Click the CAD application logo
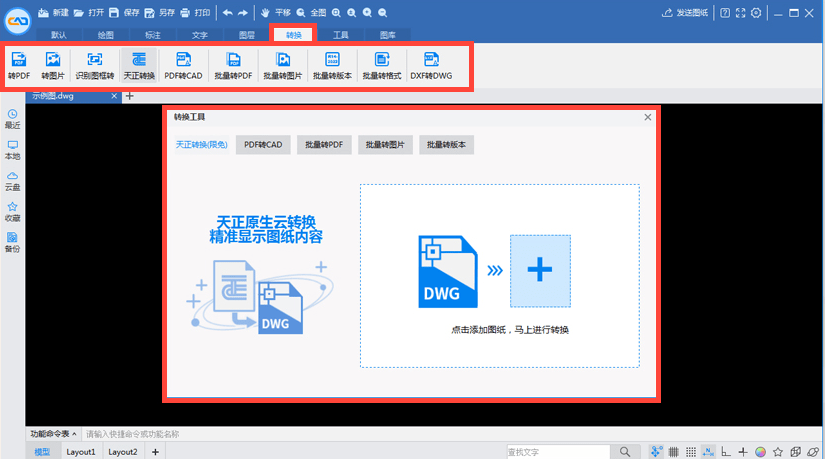Screen dimensions: 825x459 (17, 21)
